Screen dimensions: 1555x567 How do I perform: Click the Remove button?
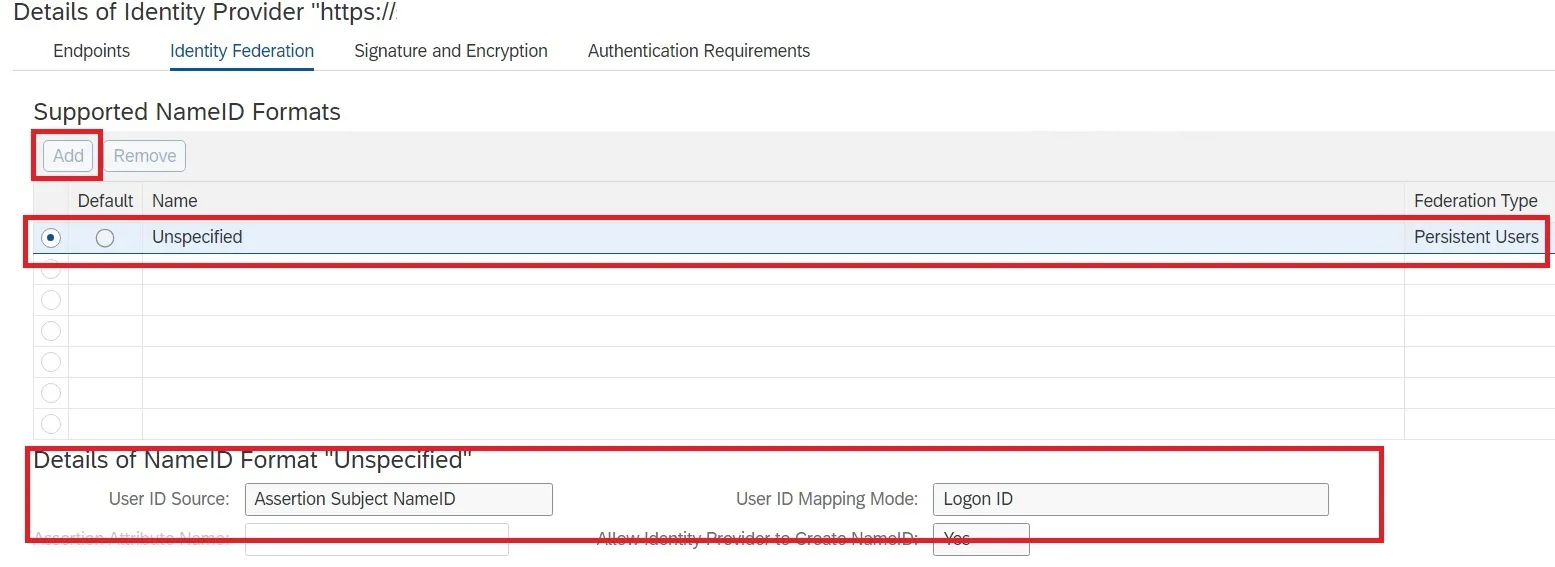pyautogui.click(x=144, y=156)
